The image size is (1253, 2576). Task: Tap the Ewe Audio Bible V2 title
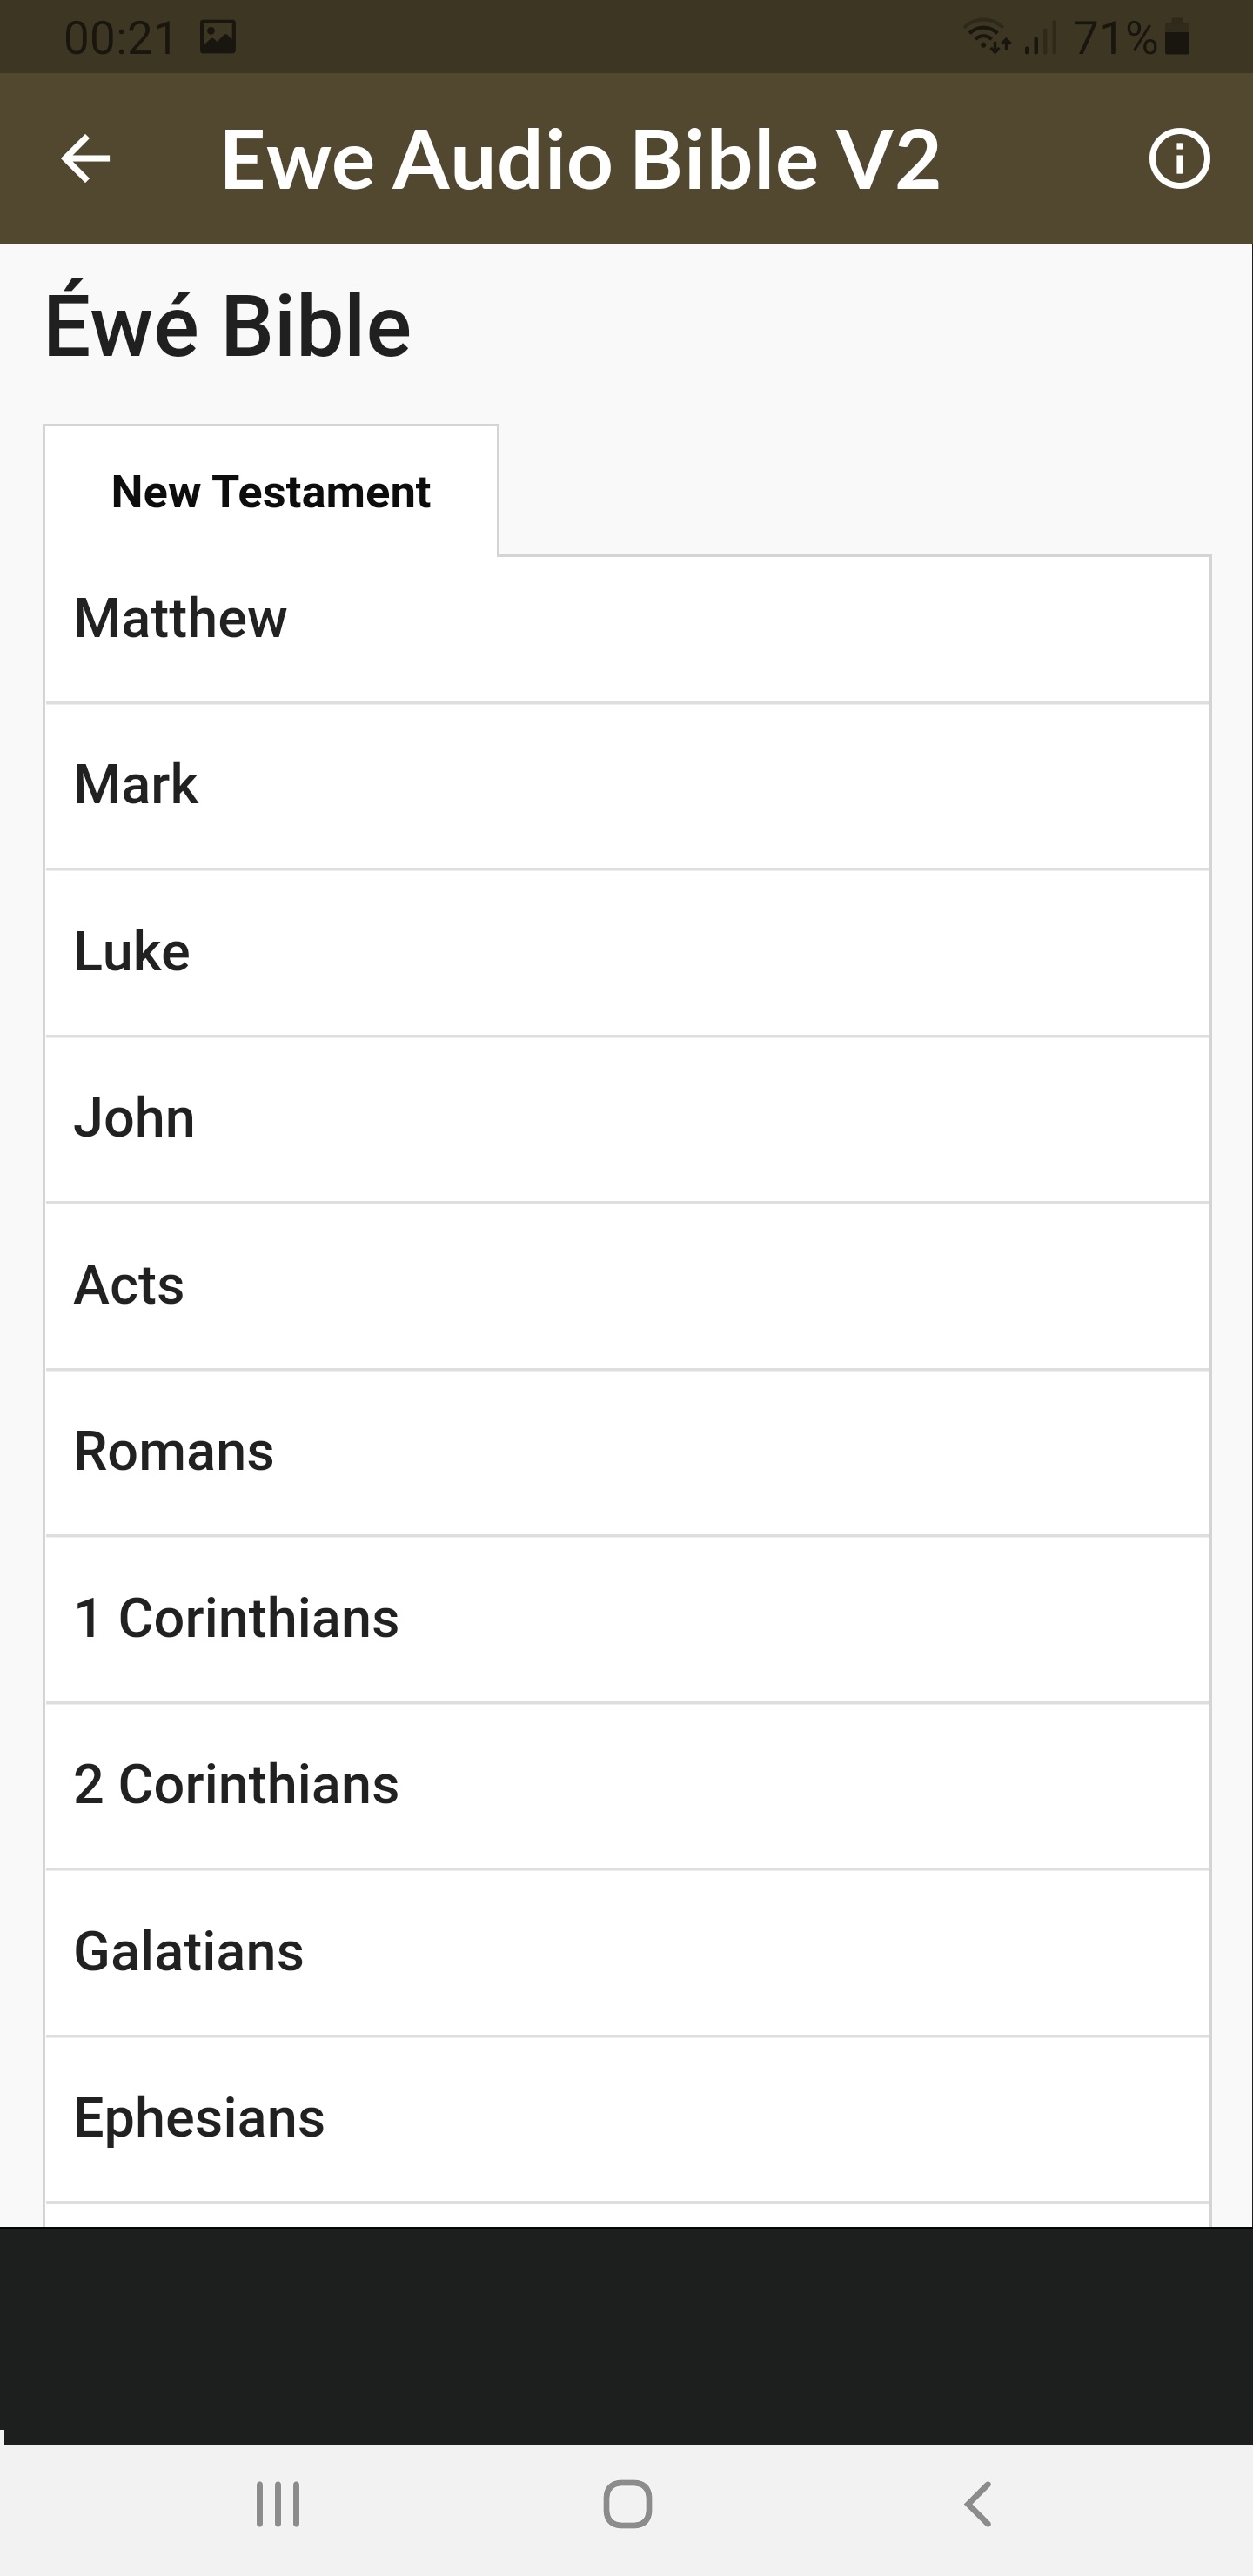(x=580, y=159)
